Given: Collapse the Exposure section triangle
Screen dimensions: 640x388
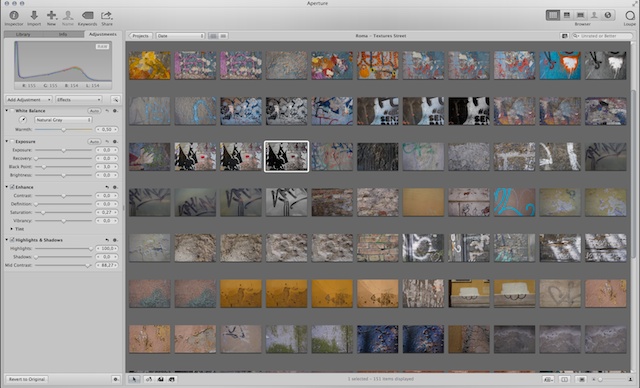Looking at the screenshot, I should pos(7,141).
